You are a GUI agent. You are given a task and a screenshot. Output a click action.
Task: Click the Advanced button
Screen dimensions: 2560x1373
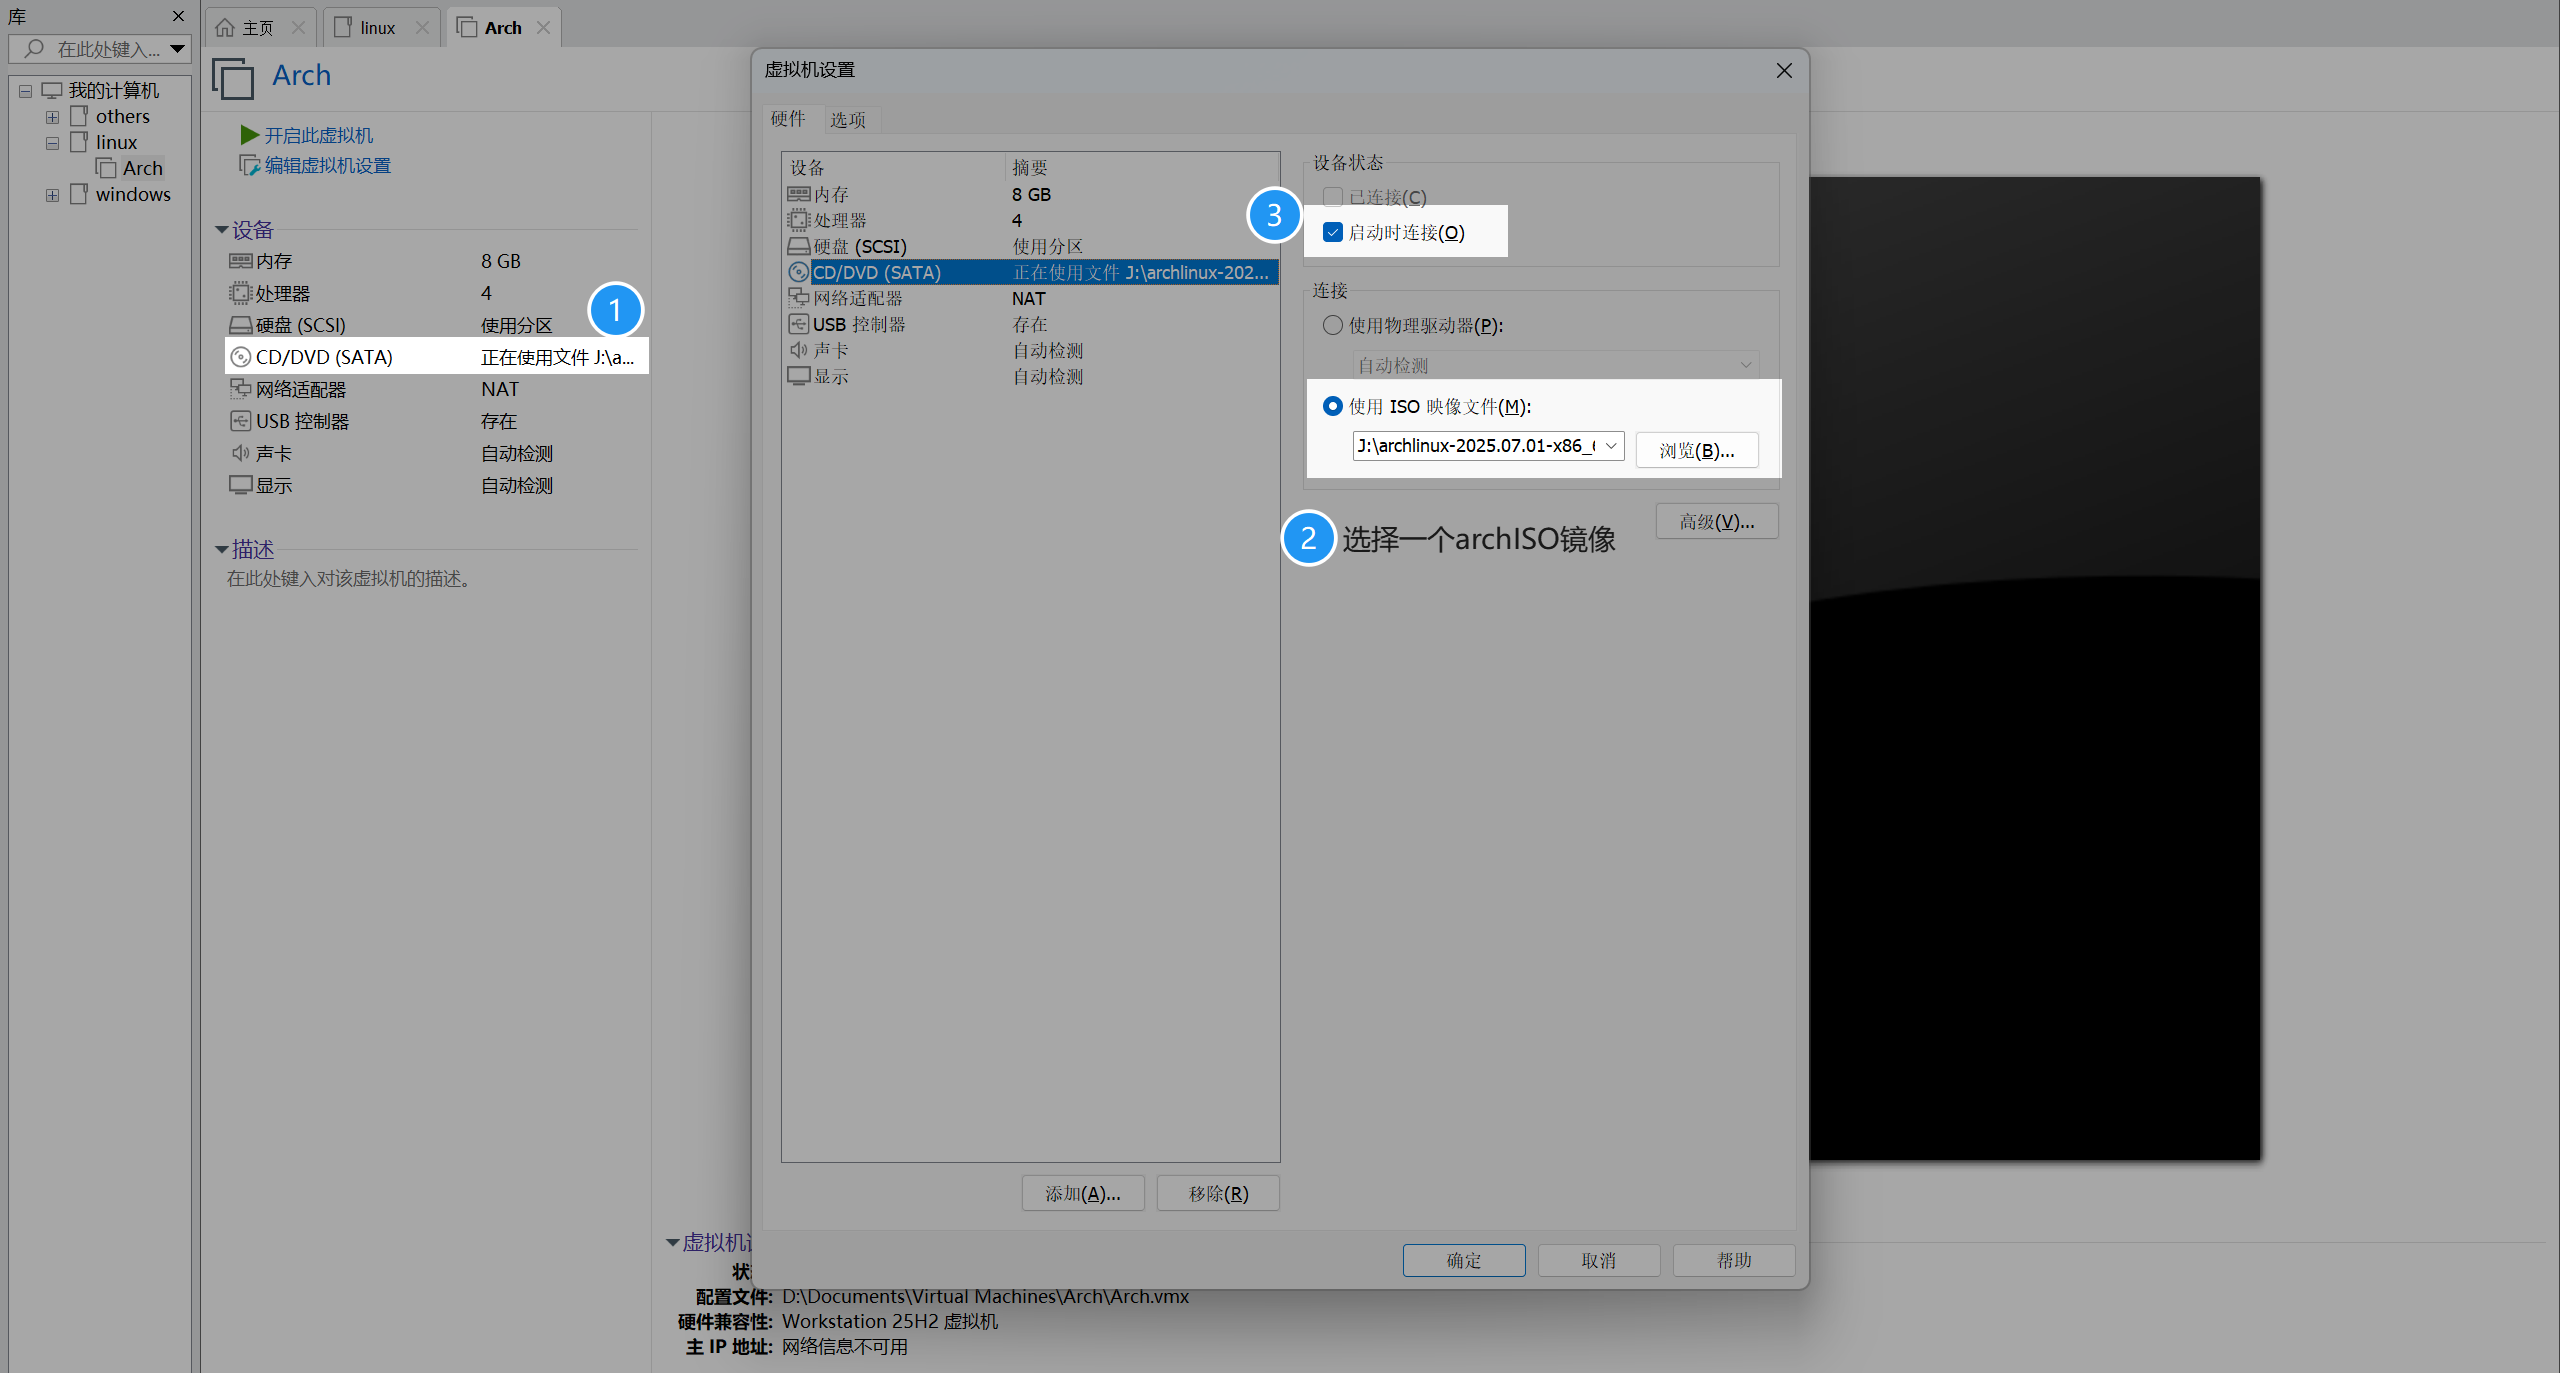coord(1716,522)
